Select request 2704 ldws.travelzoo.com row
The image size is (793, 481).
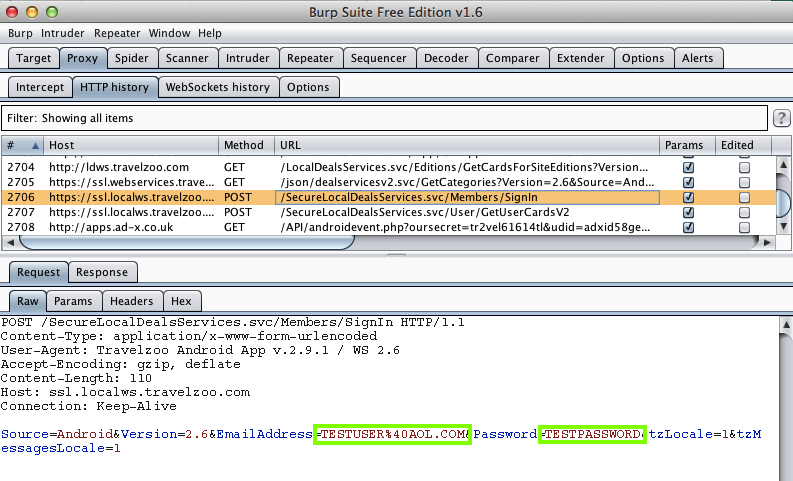388,167
